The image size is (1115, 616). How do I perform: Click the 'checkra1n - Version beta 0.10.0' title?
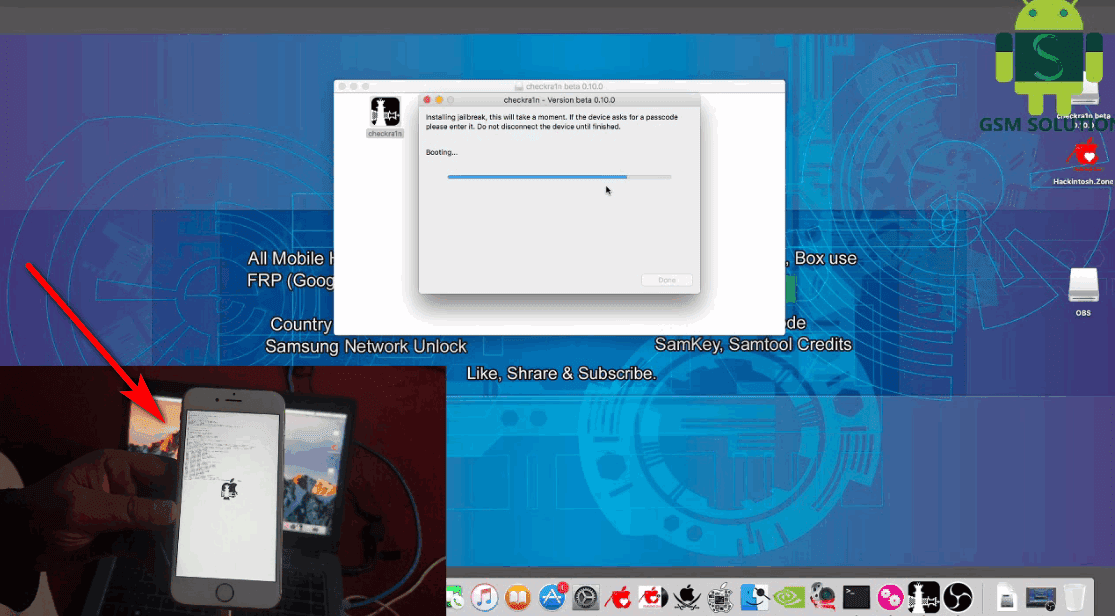[x=559, y=100]
